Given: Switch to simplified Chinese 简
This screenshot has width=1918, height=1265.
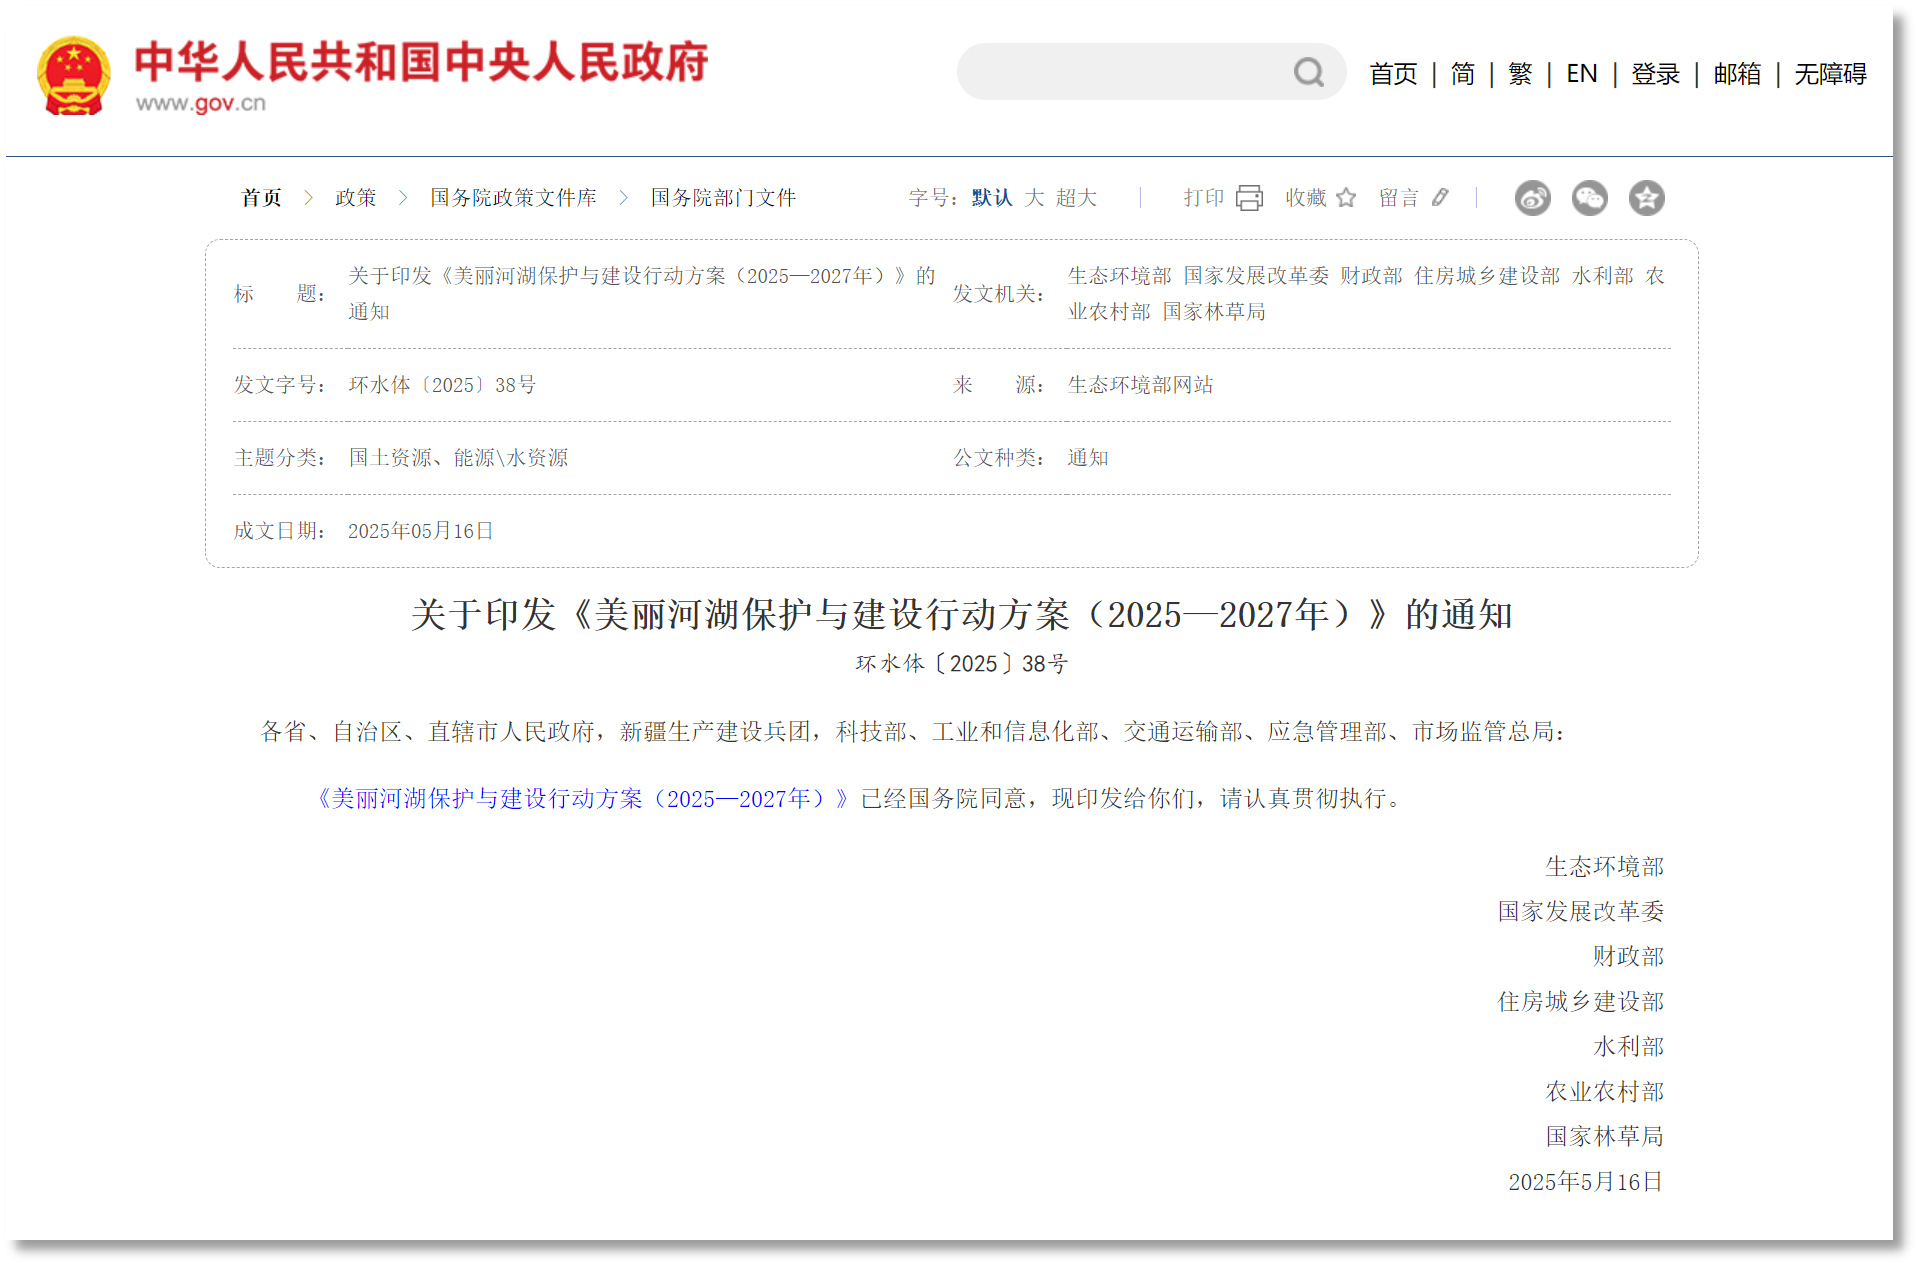Looking at the screenshot, I should [1462, 74].
